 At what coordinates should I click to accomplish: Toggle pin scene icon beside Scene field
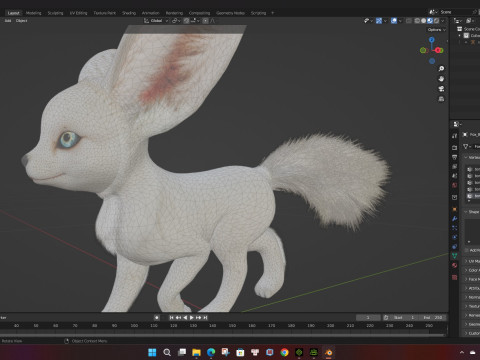[475, 12]
